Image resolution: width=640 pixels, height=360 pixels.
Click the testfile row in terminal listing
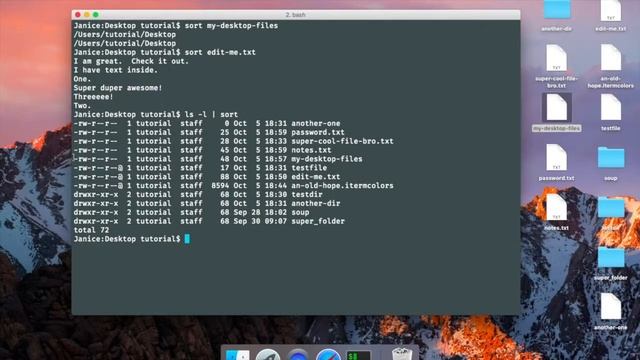tap(200, 168)
